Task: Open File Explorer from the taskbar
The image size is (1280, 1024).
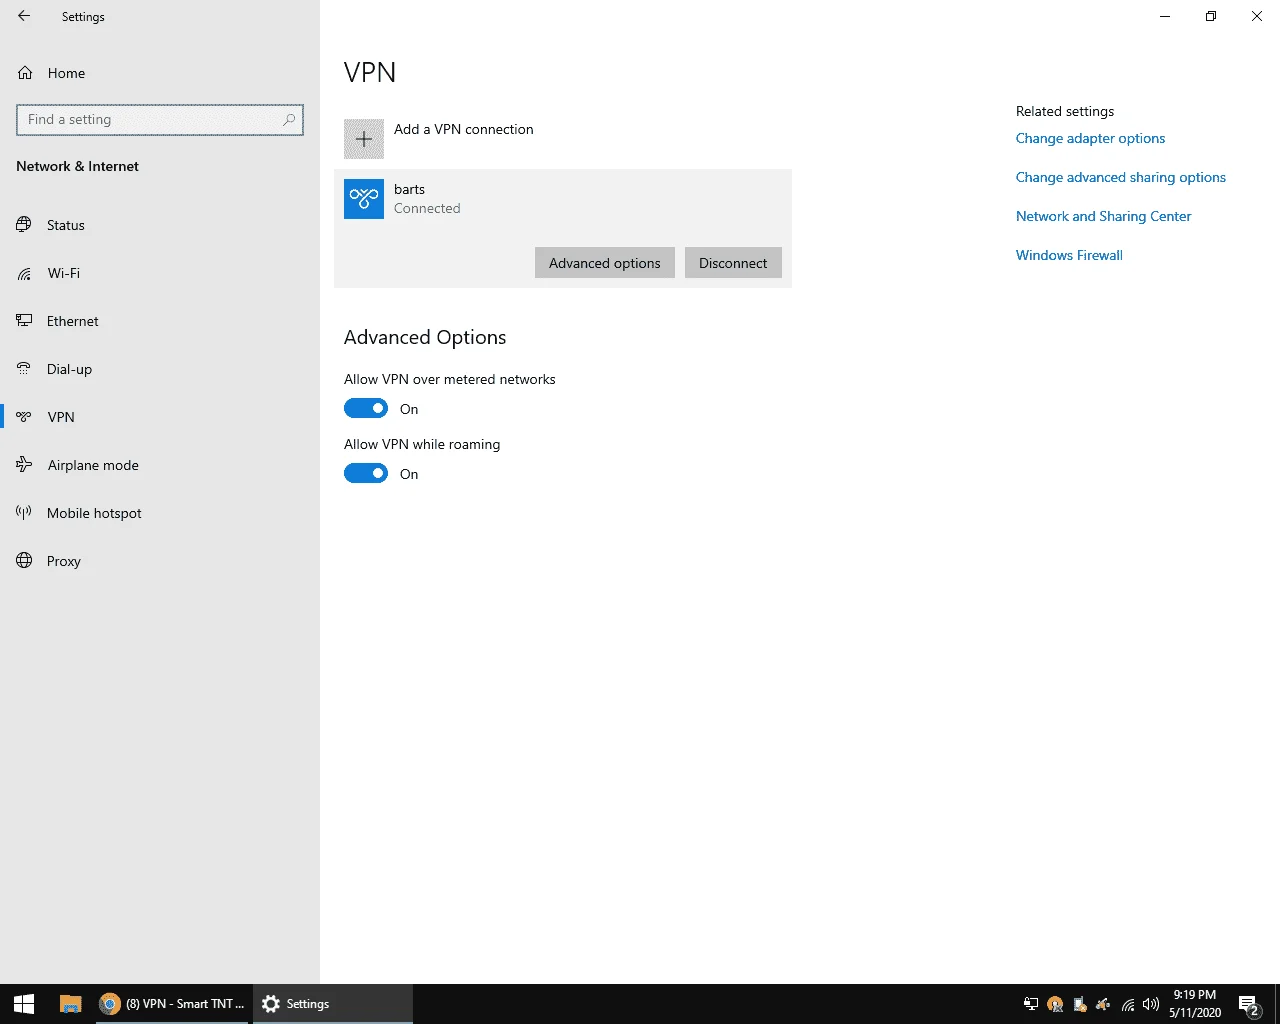Action: click(x=70, y=1004)
